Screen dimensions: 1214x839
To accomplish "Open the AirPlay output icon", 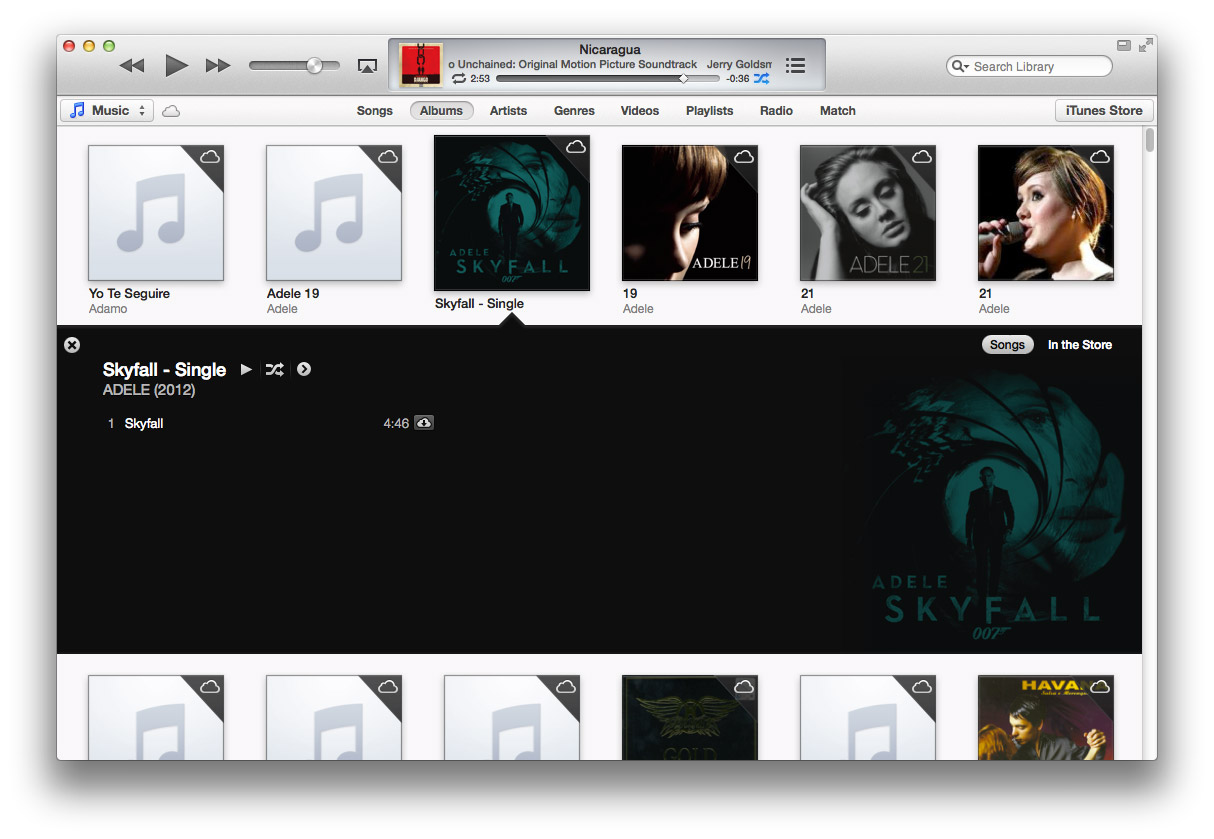I will point(367,66).
